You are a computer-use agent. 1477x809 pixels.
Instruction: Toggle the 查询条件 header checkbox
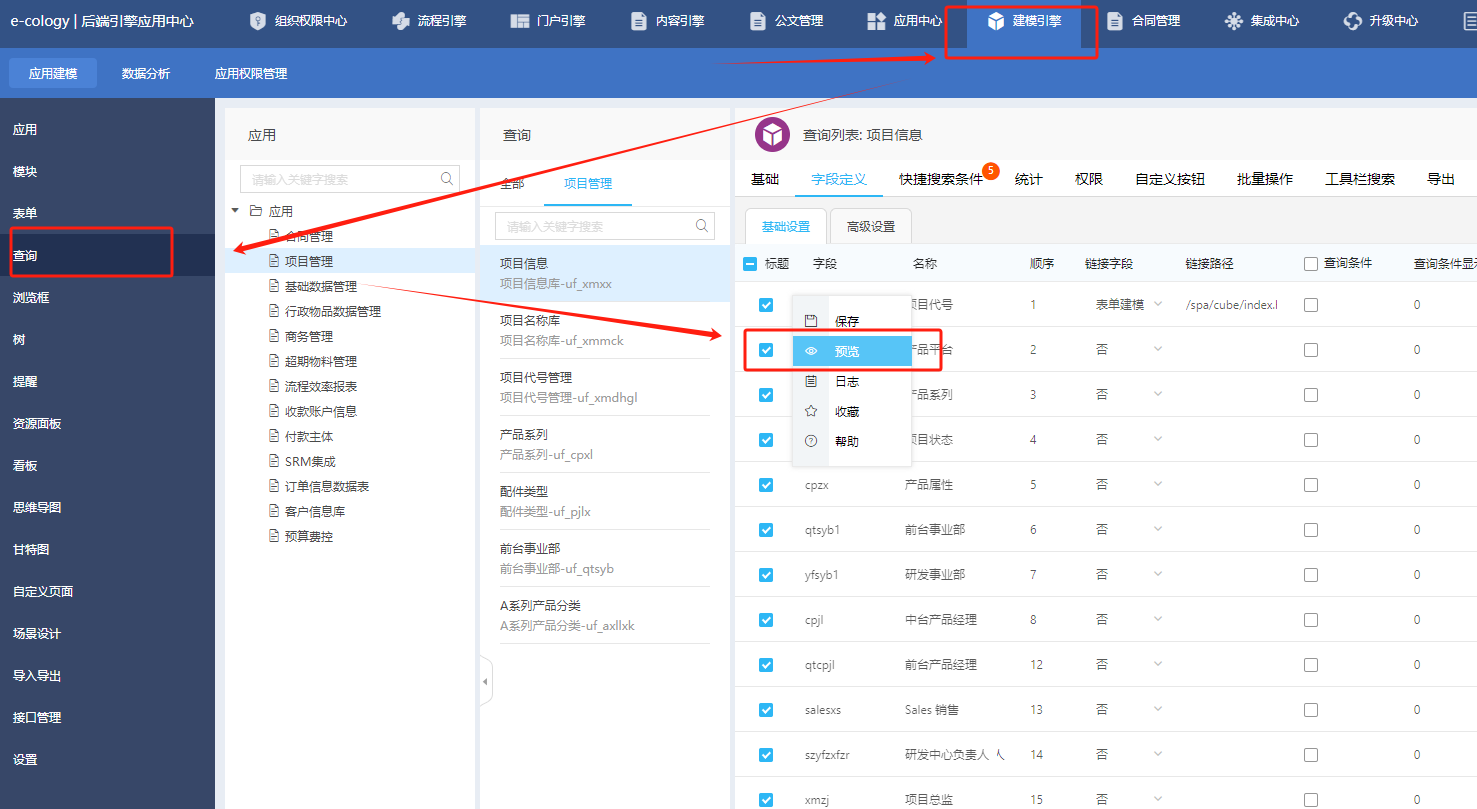[1311, 264]
